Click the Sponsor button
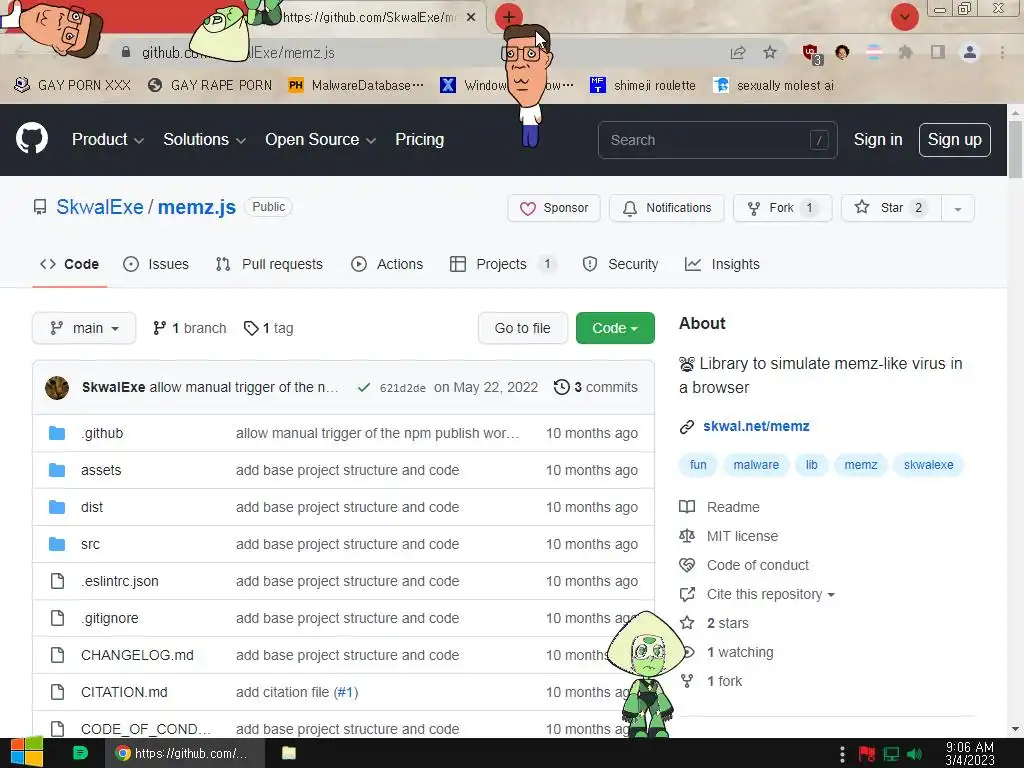 click(x=554, y=208)
